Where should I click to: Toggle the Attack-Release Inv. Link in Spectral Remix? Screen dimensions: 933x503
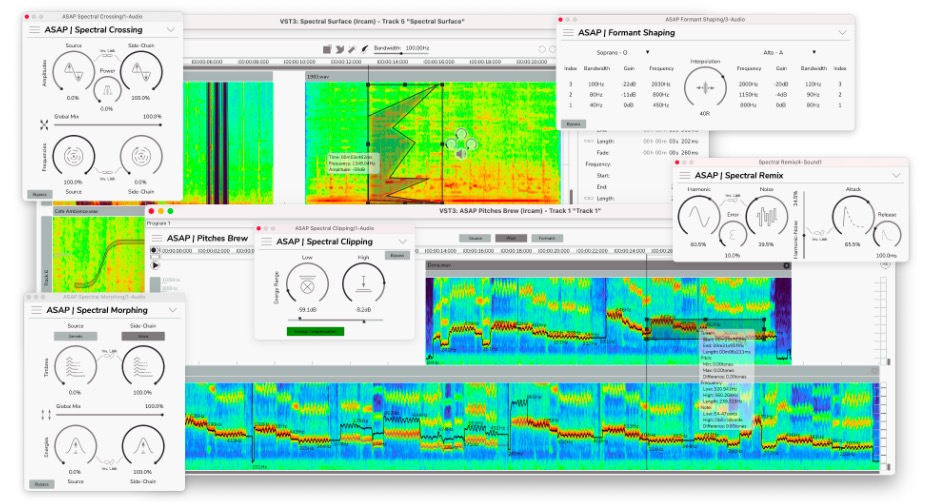pos(819,233)
